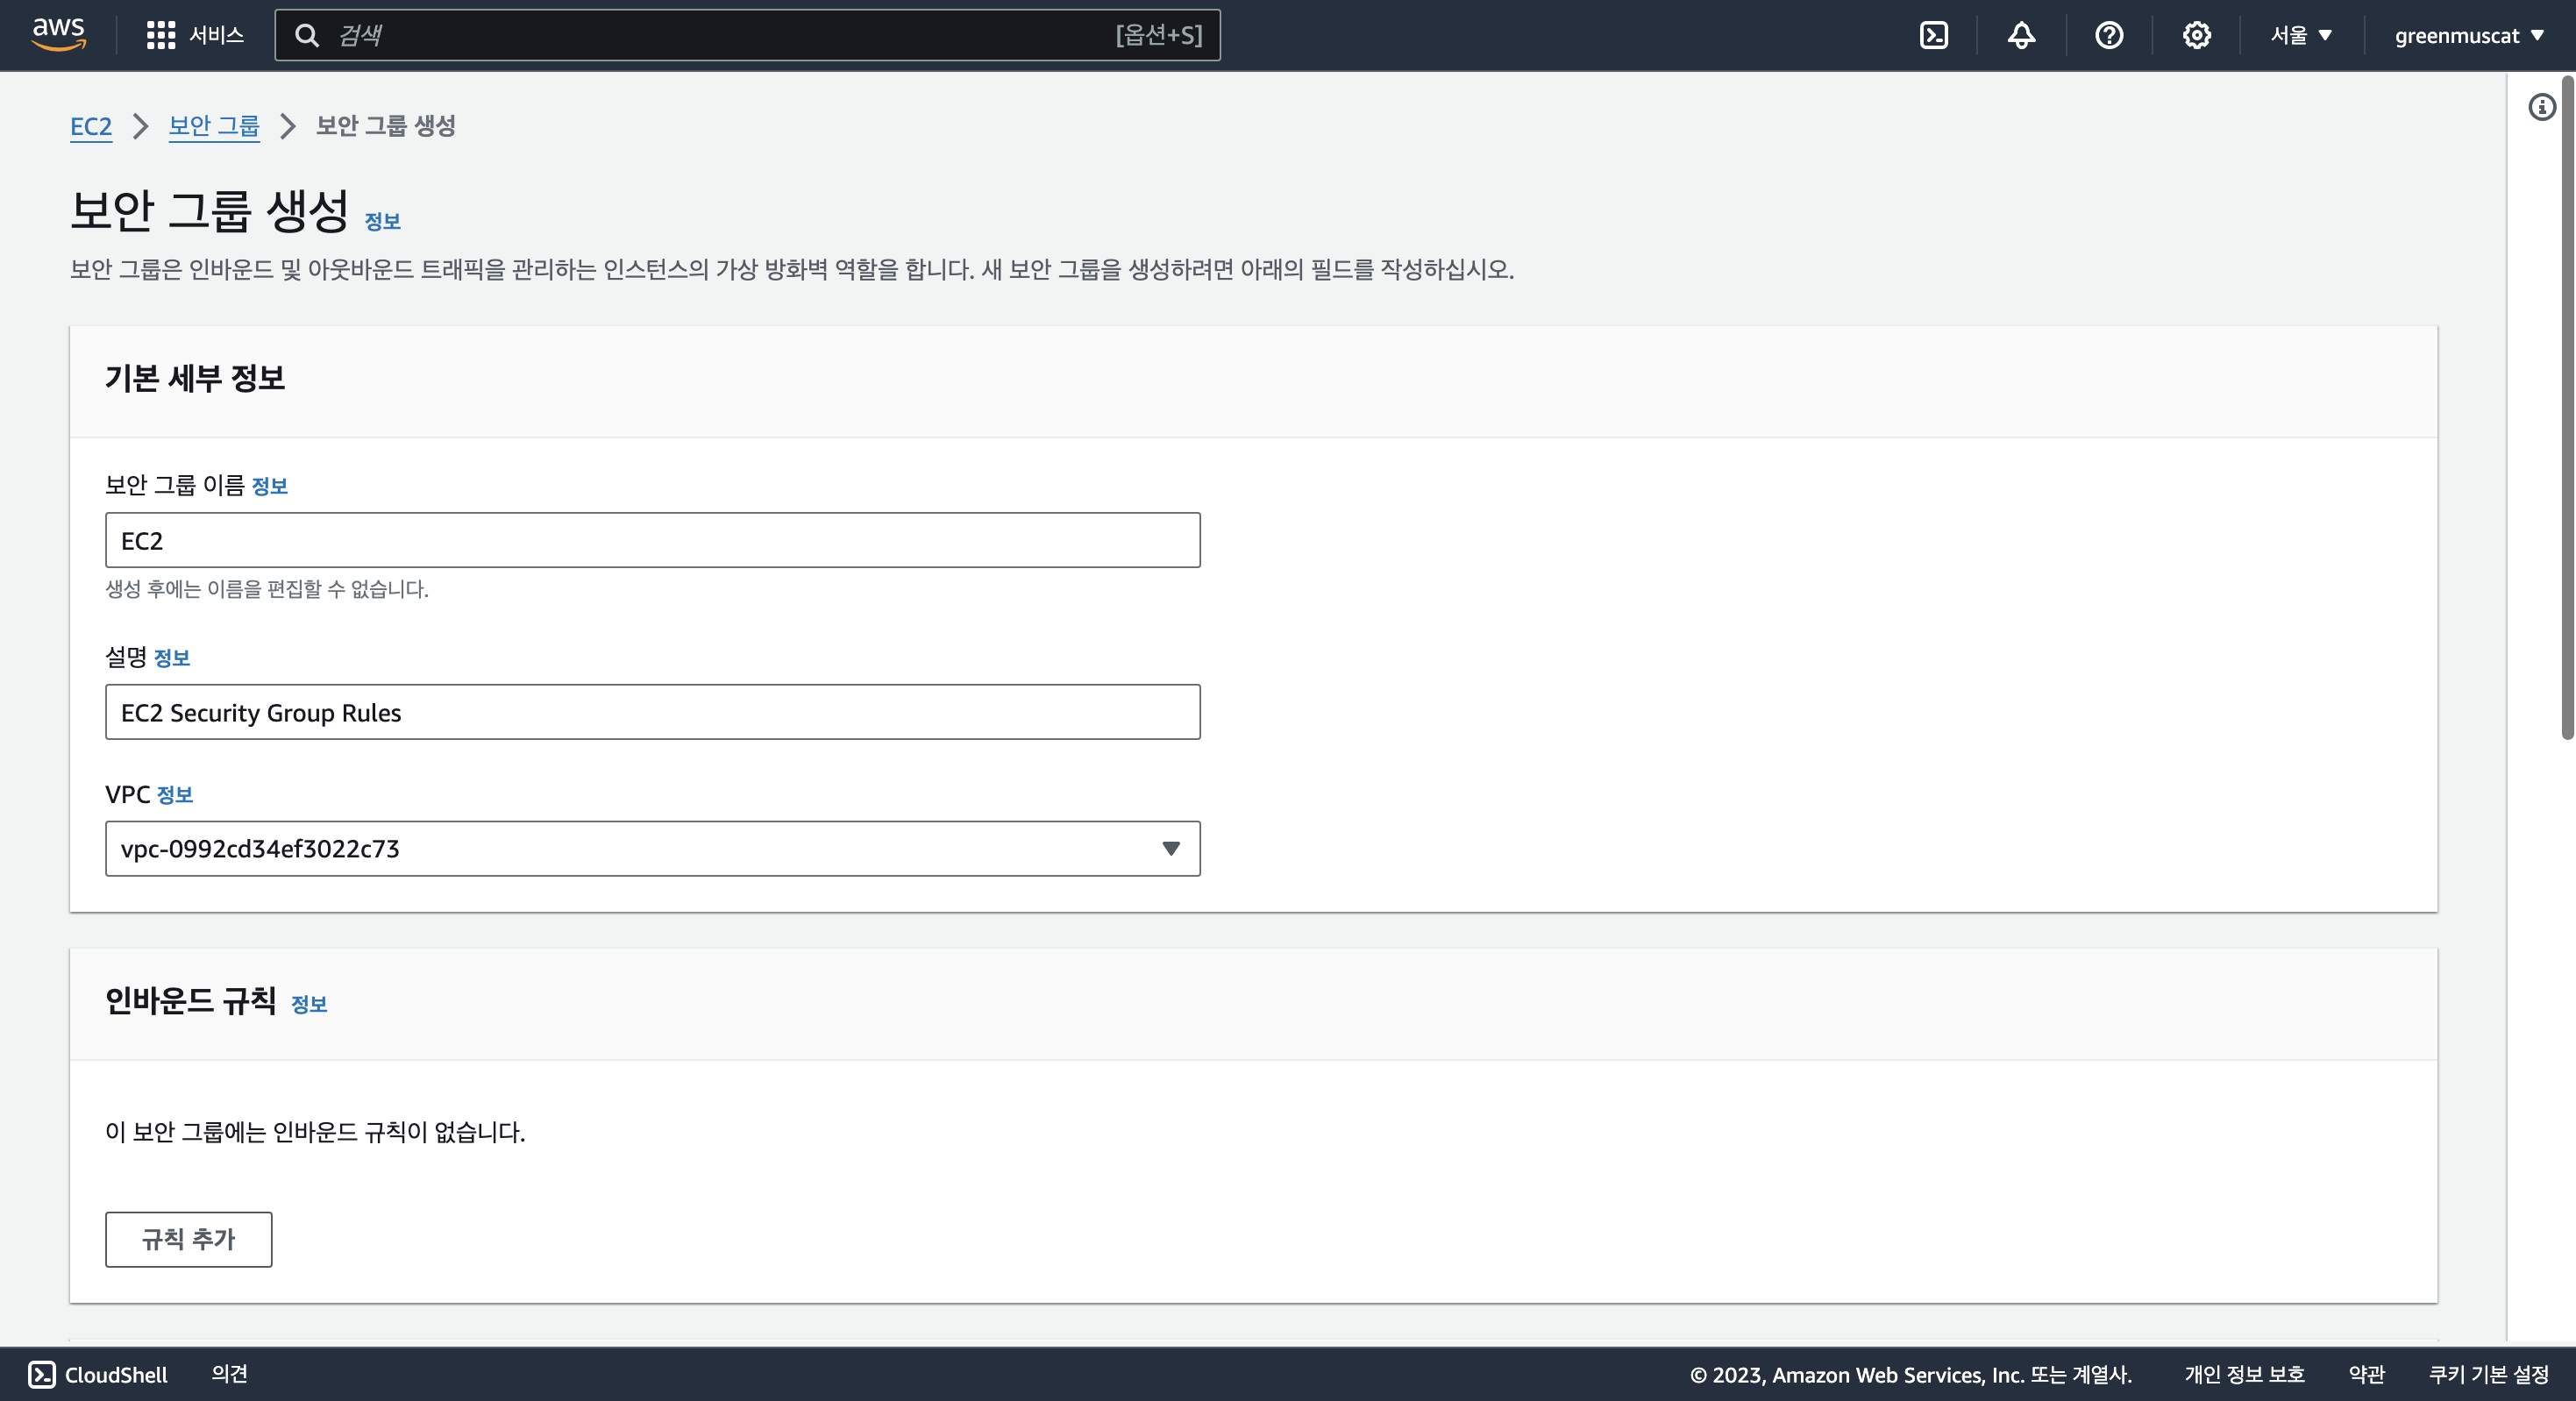The height and width of the screenshot is (1401, 2576).
Task: Click the page vertical scrollbar
Action: click(x=2566, y=408)
